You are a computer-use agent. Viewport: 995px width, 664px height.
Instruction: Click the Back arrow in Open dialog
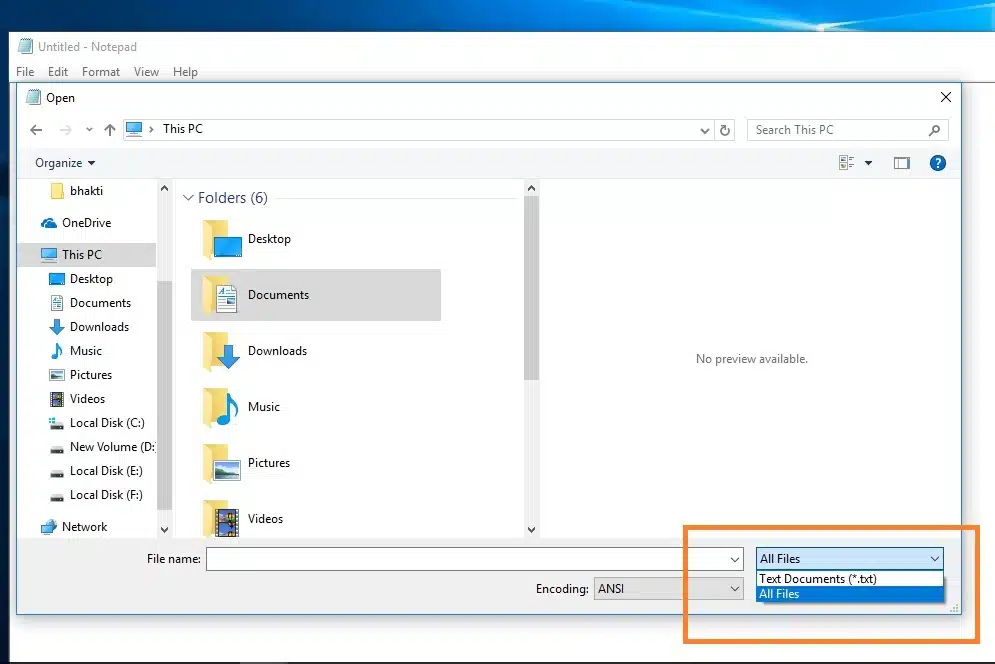point(36,130)
